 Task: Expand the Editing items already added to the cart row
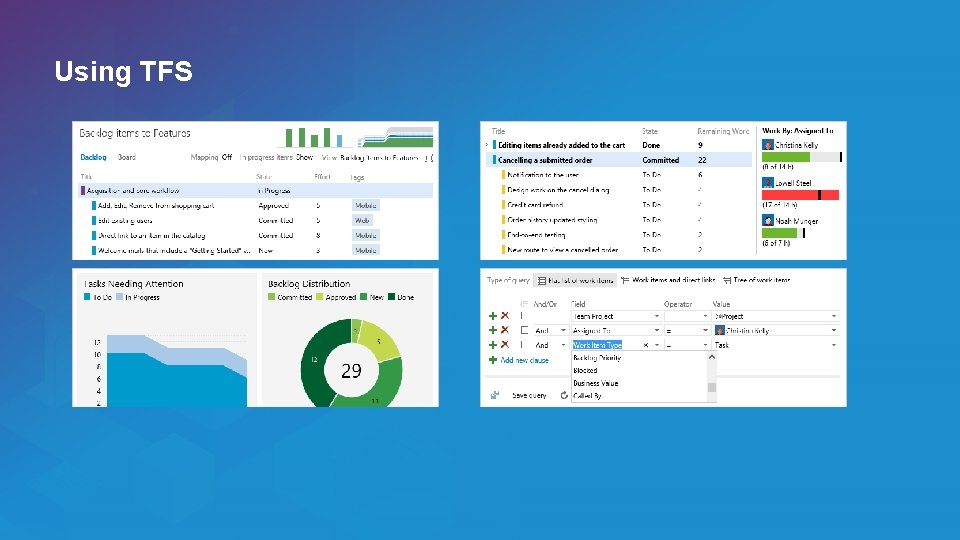tap(487, 145)
